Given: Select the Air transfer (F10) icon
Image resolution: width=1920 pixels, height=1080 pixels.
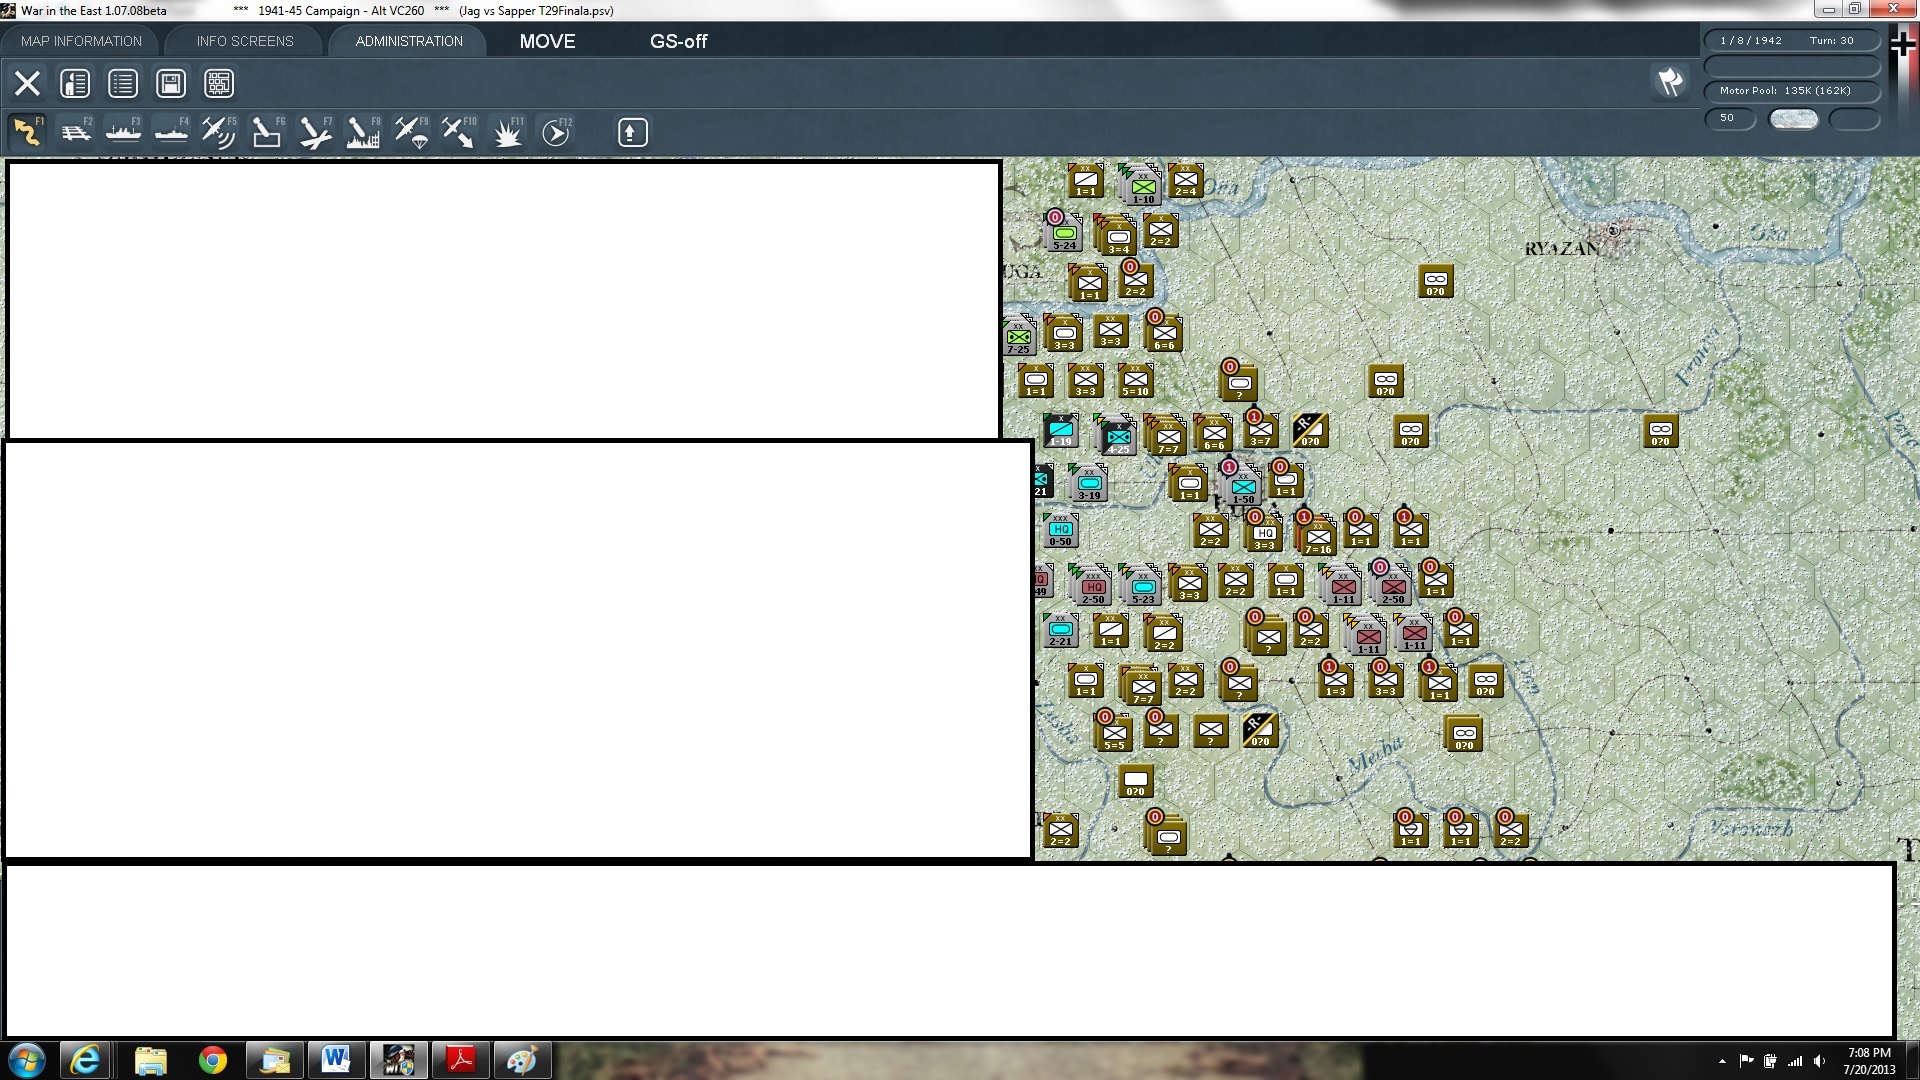Looking at the screenshot, I should [459, 132].
